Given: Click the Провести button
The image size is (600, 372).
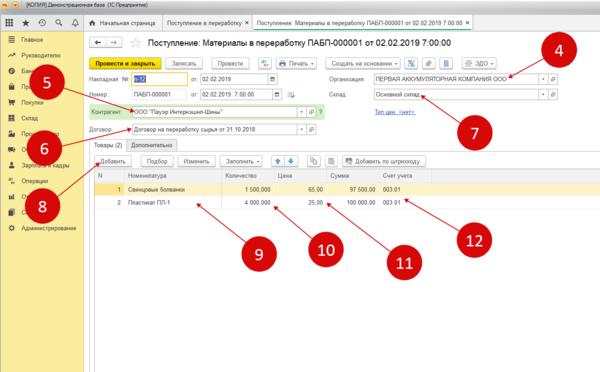Looking at the screenshot, I should coord(230,64).
